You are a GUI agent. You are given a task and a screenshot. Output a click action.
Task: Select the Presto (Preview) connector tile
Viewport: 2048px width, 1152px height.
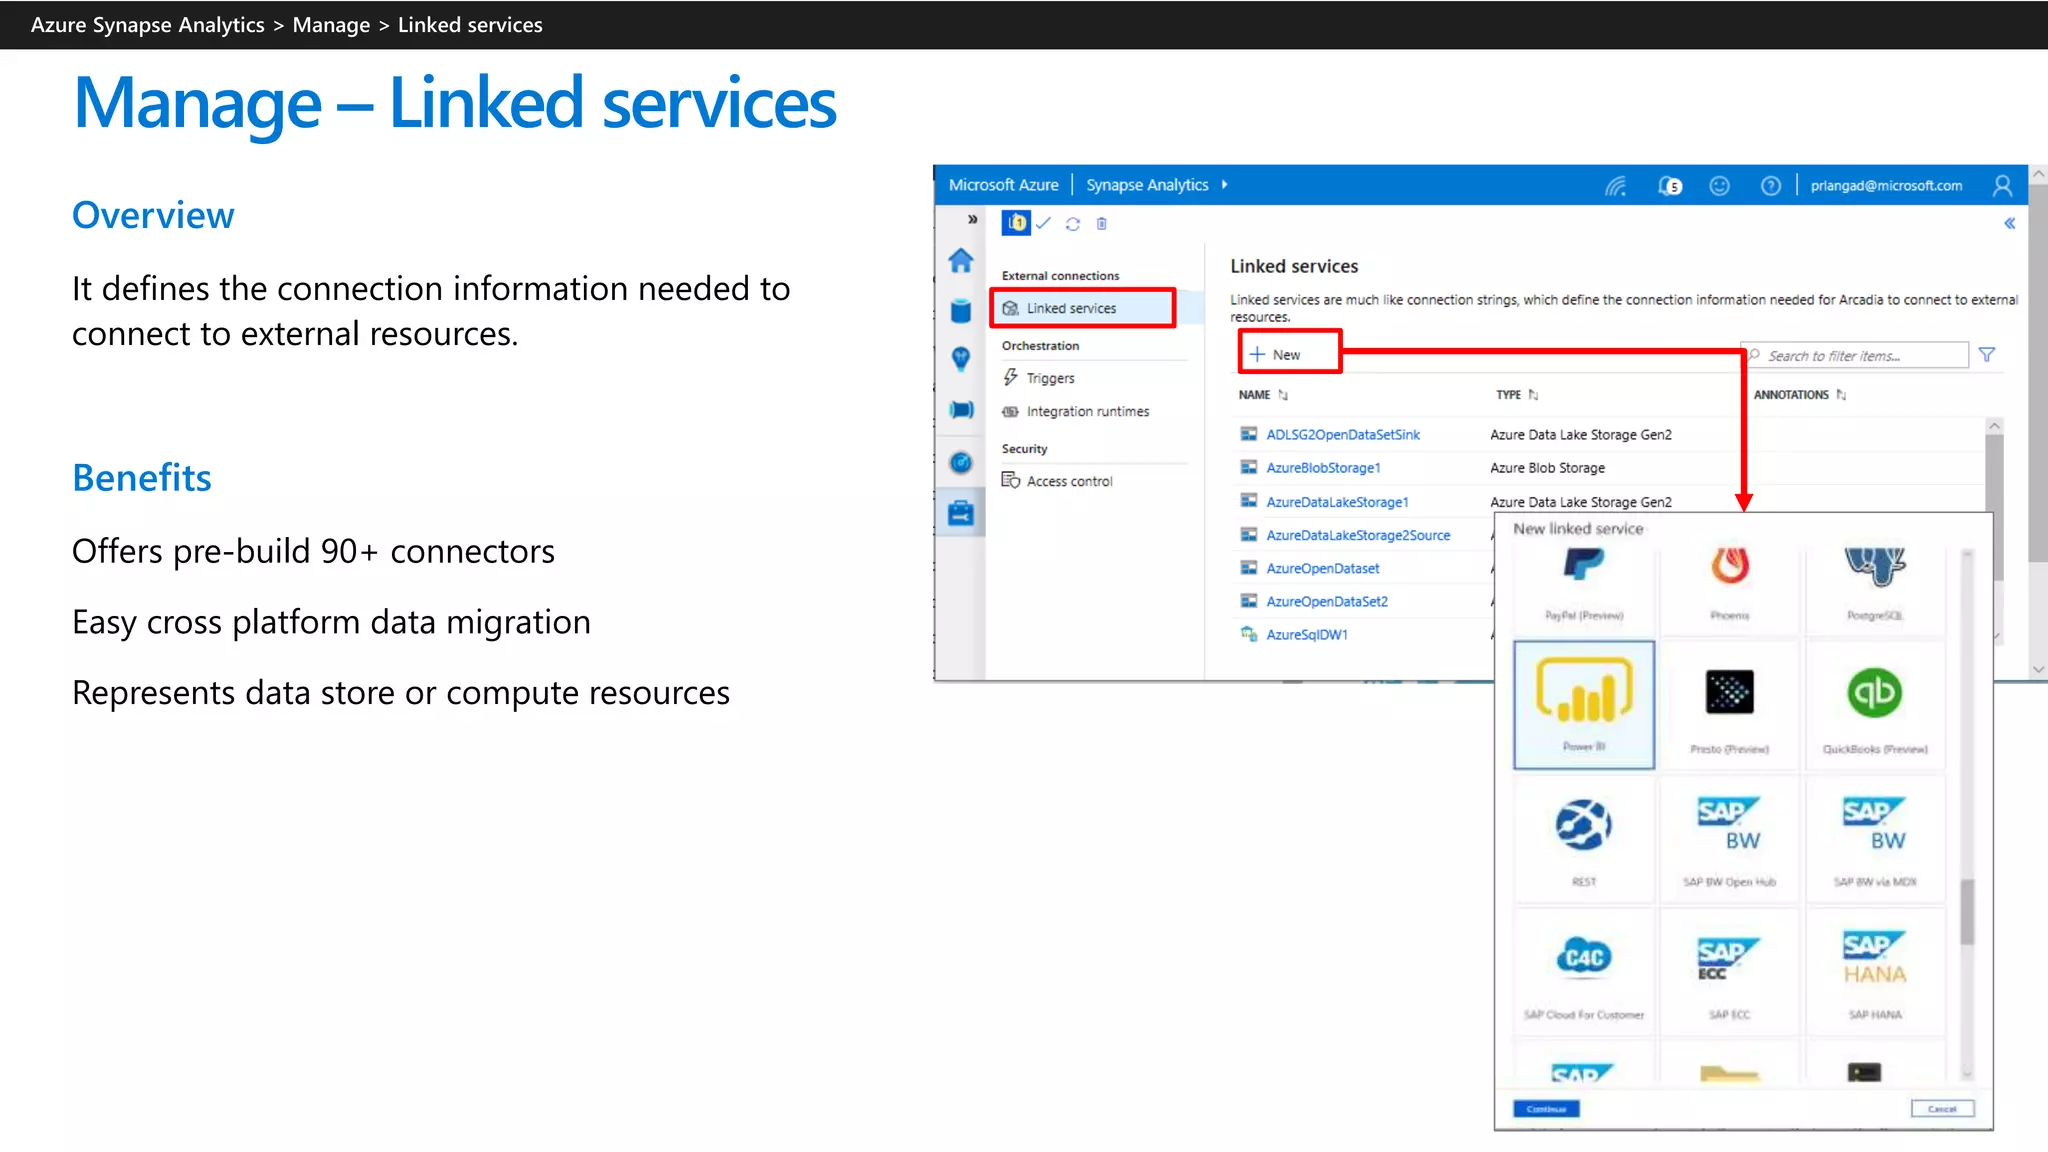1729,705
